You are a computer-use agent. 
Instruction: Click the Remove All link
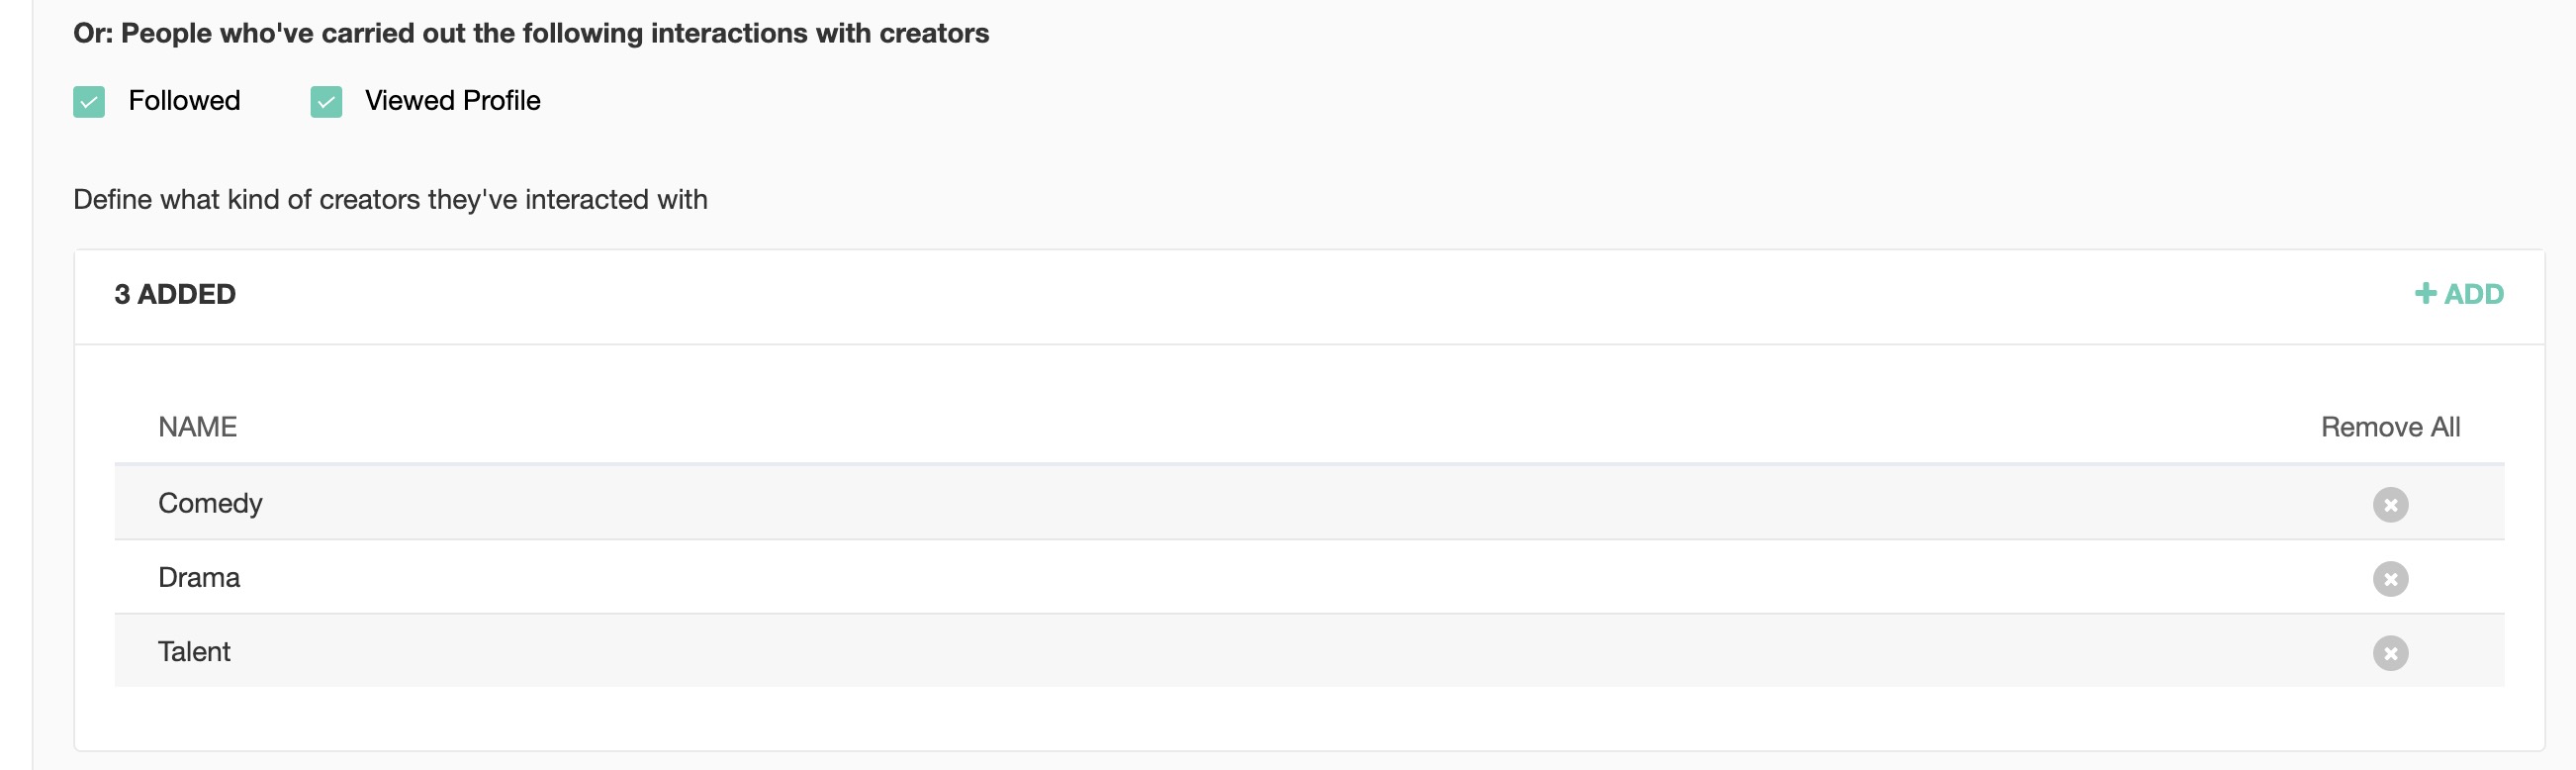(x=2389, y=427)
